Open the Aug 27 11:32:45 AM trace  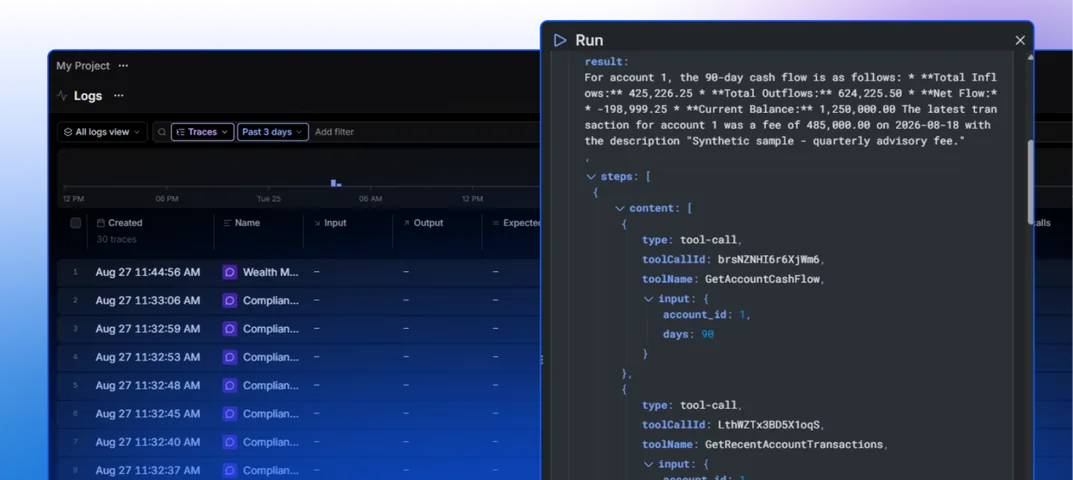tap(148, 414)
